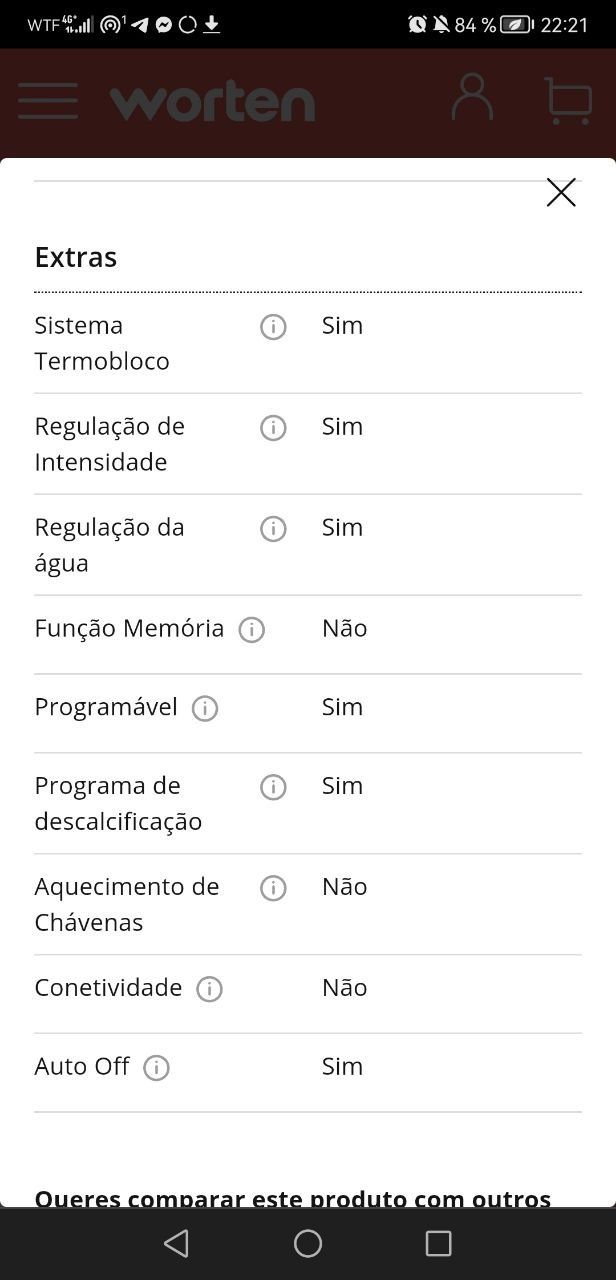The width and height of the screenshot is (616, 1280).
Task: Show Auto Off info tooltip
Action: pos(156,1068)
